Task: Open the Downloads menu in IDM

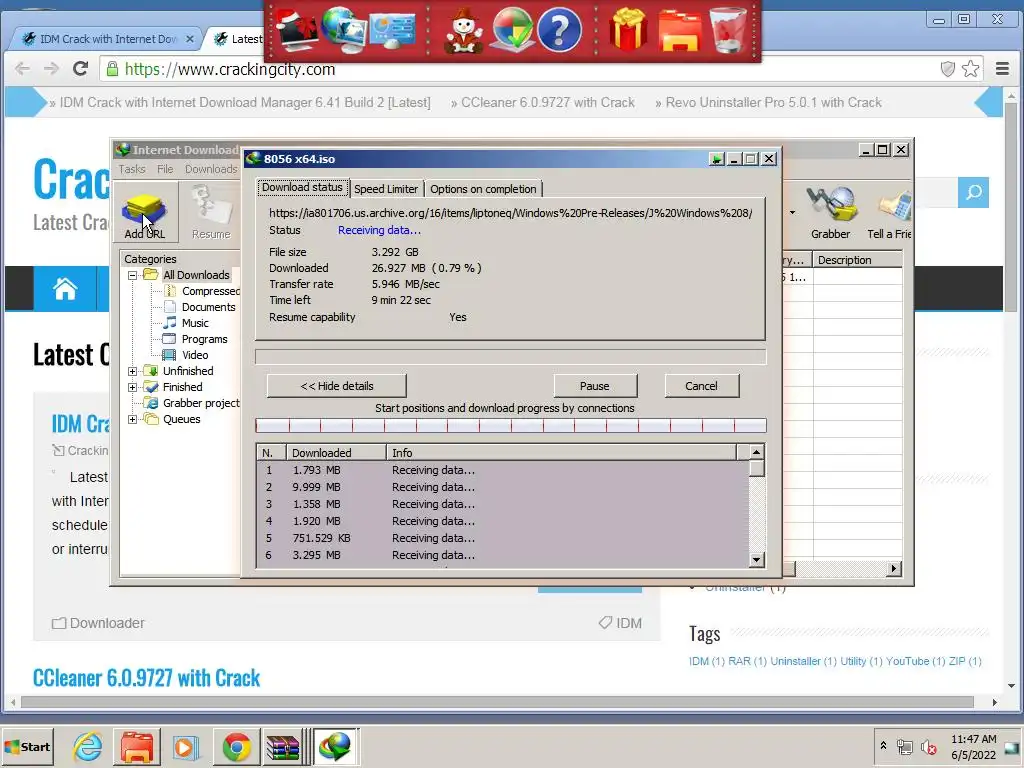Action: coord(211,169)
